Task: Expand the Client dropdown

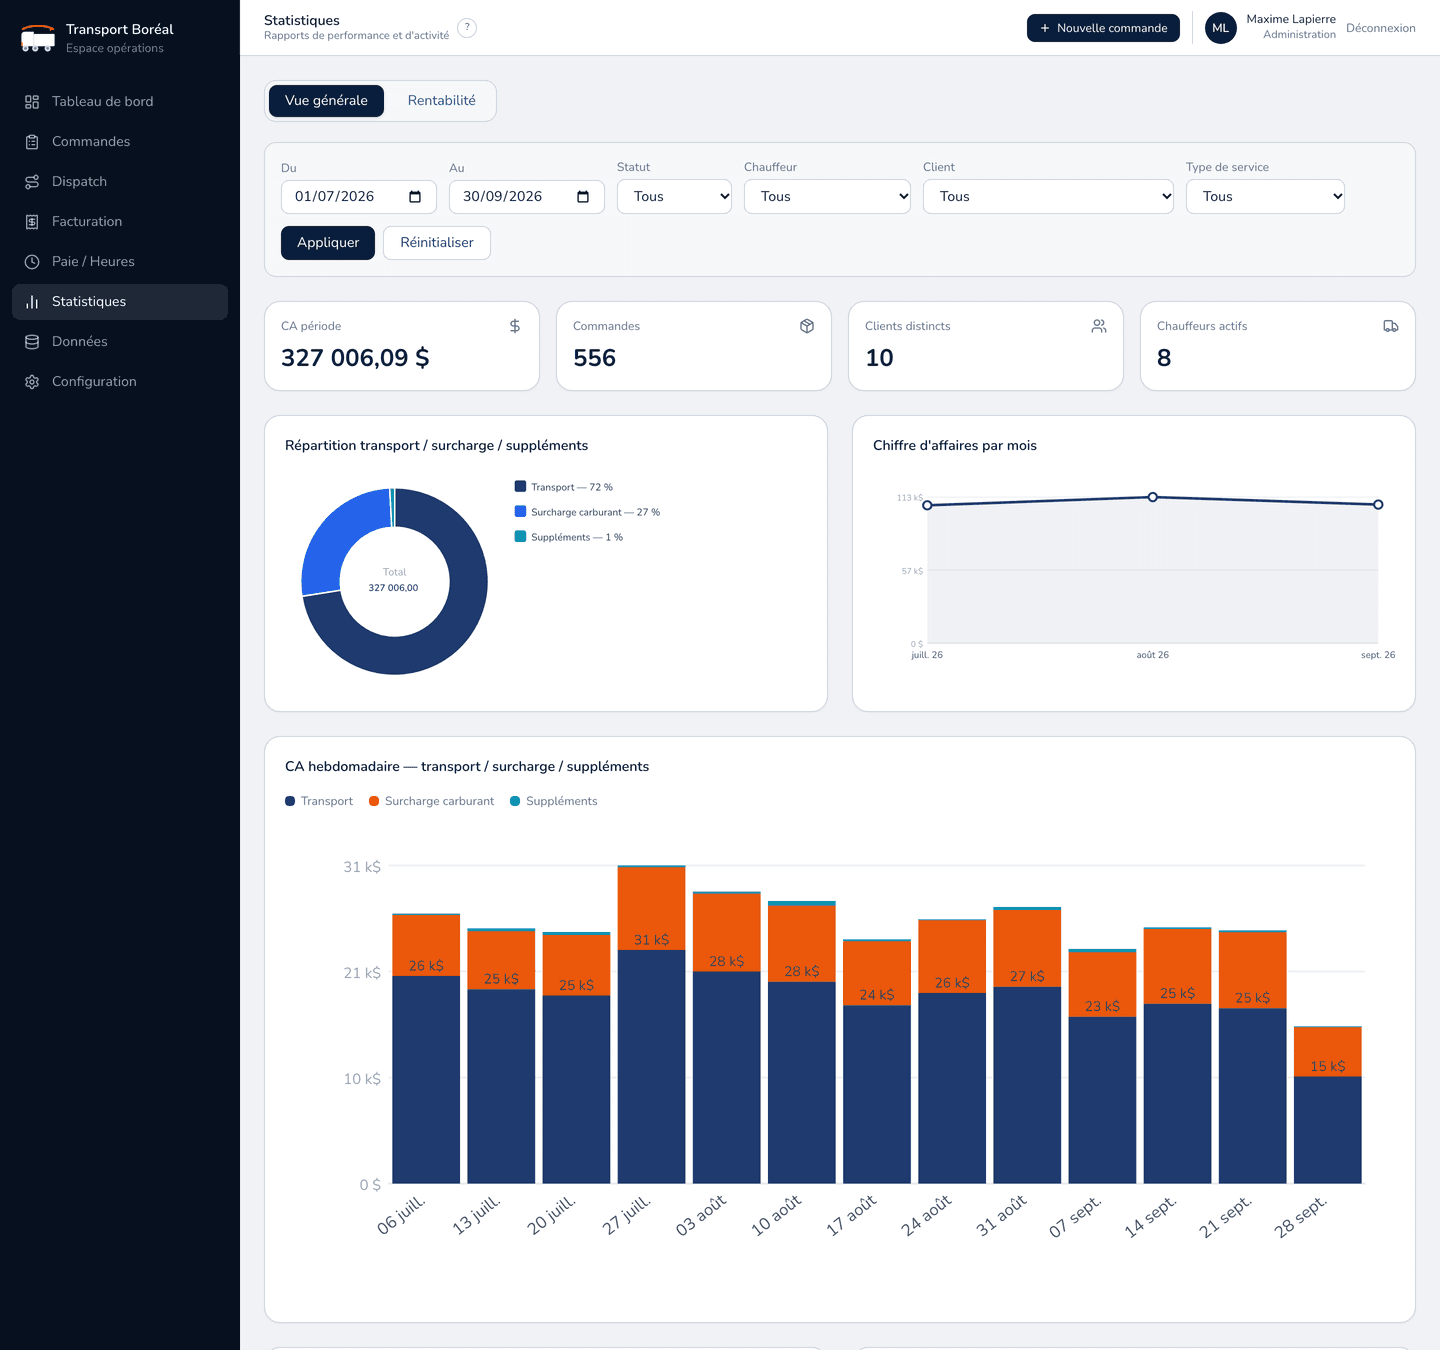Action: [1048, 197]
